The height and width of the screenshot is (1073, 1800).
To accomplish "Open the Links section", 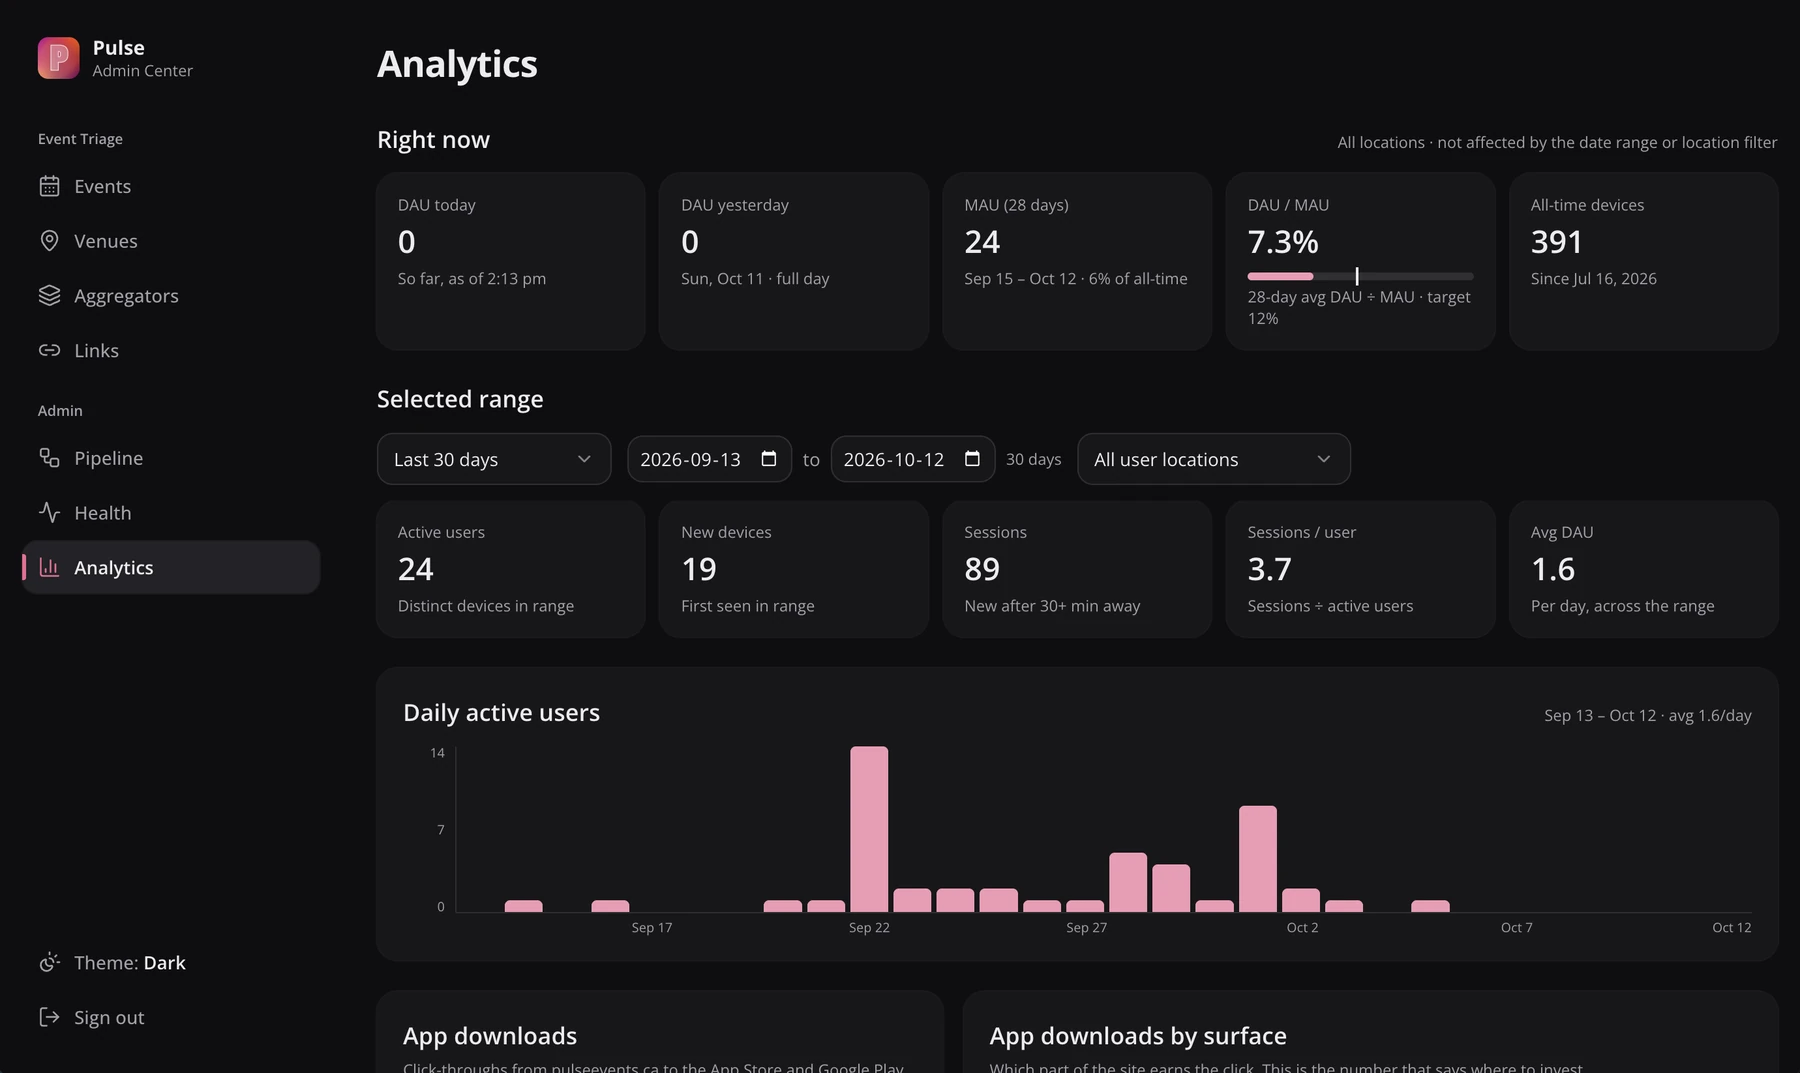I will (171, 350).
